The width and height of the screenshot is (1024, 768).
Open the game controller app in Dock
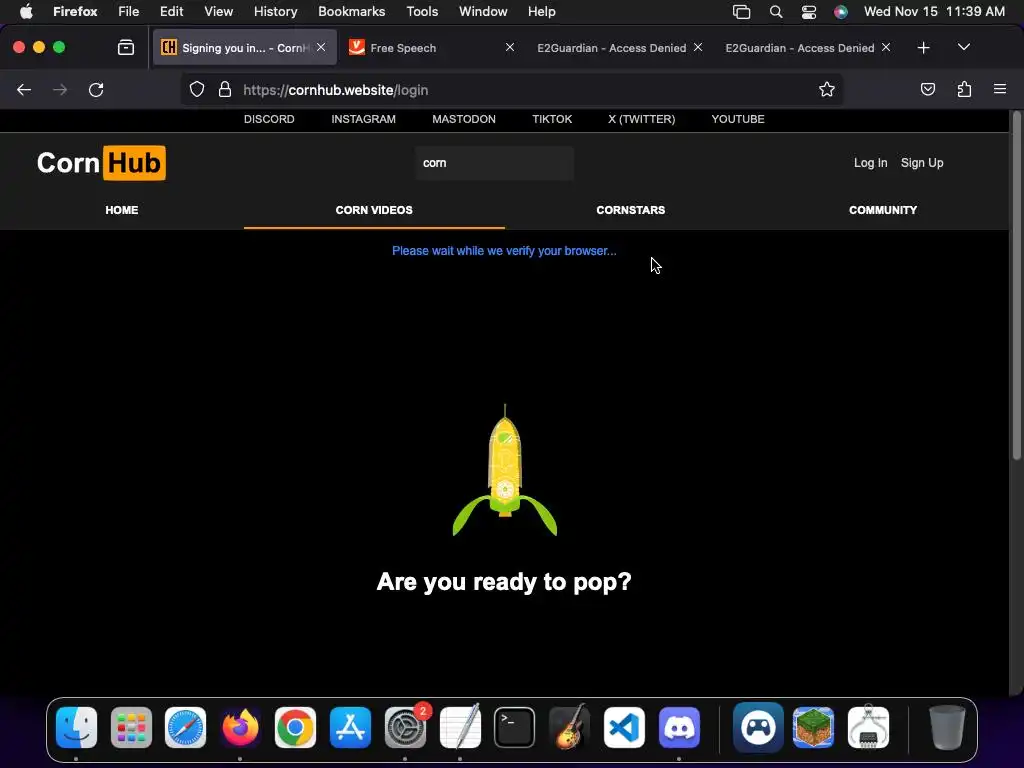pos(758,728)
